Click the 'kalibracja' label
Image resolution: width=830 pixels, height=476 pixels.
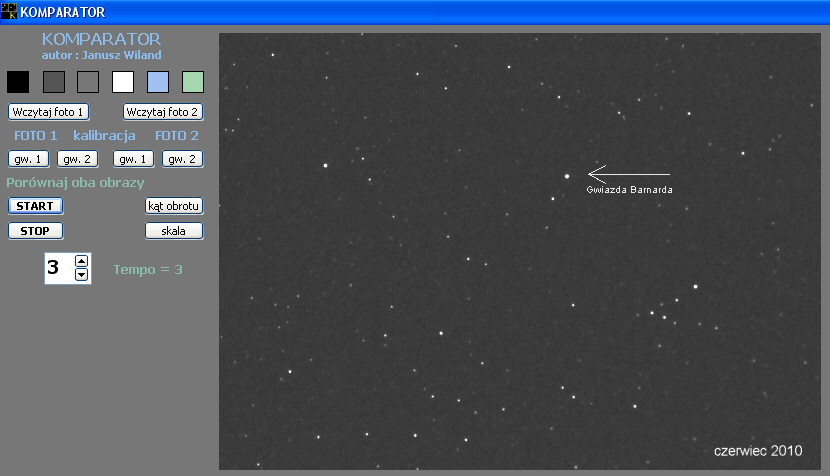pos(104,136)
